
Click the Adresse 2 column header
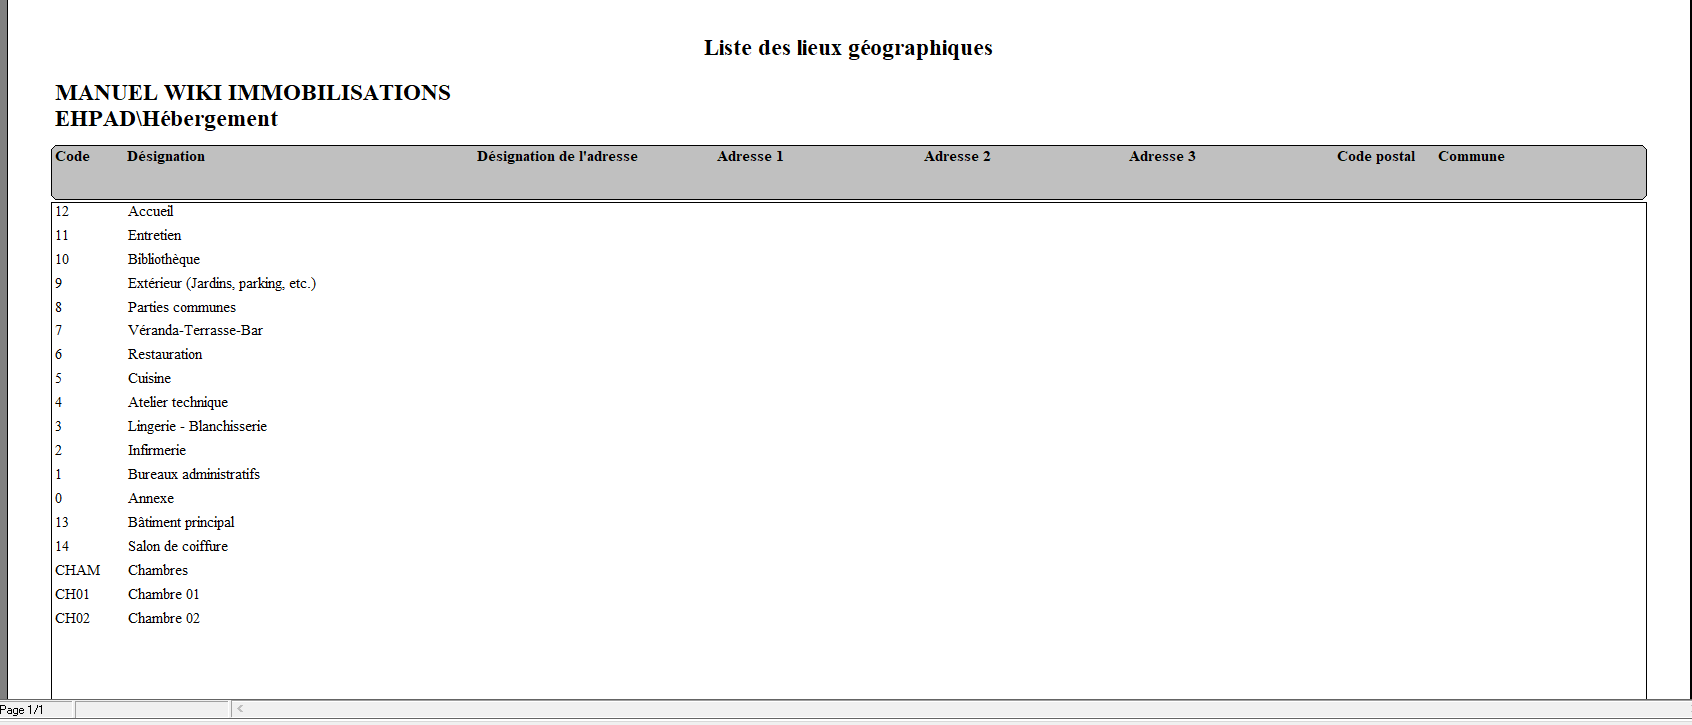click(x=957, y=156)
